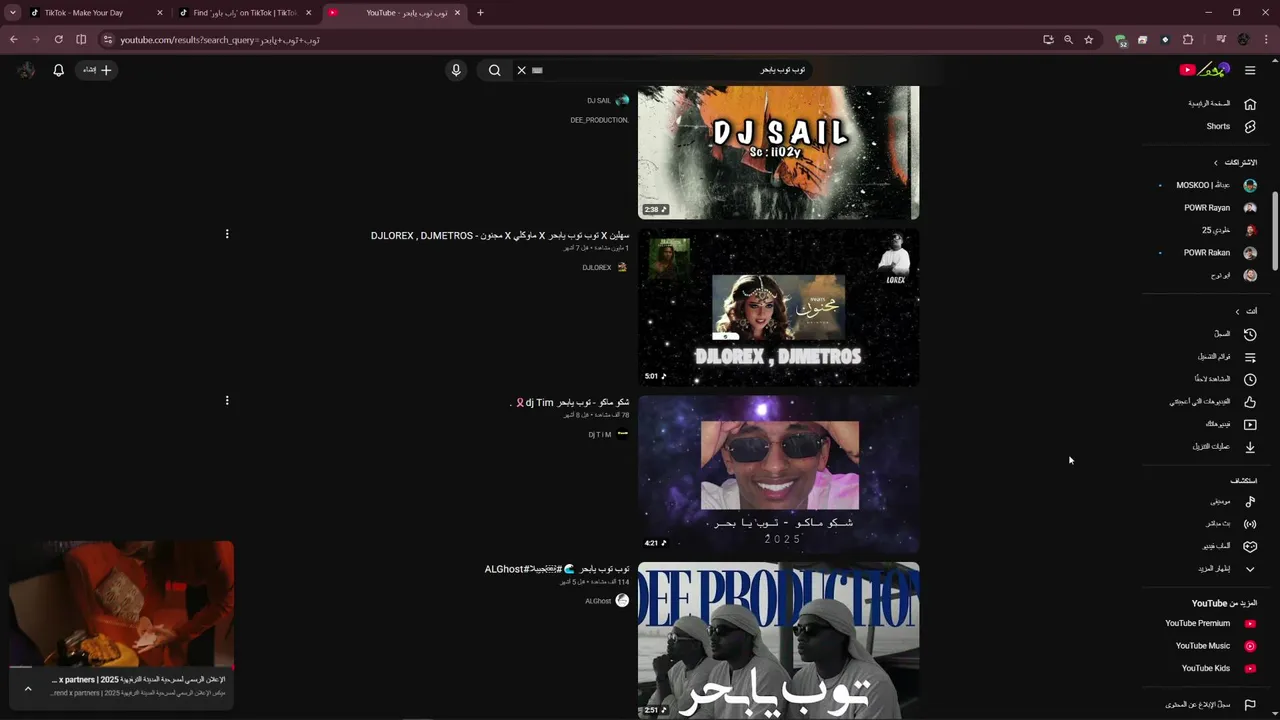Screen dimensions: 1280x720
Task: Open more options for DJLOREX video
Action: [227, 234]
